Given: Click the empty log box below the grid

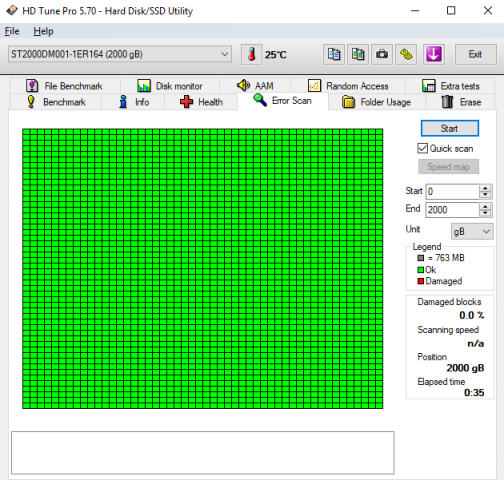Looking at the screenshot, I should 203,453.
